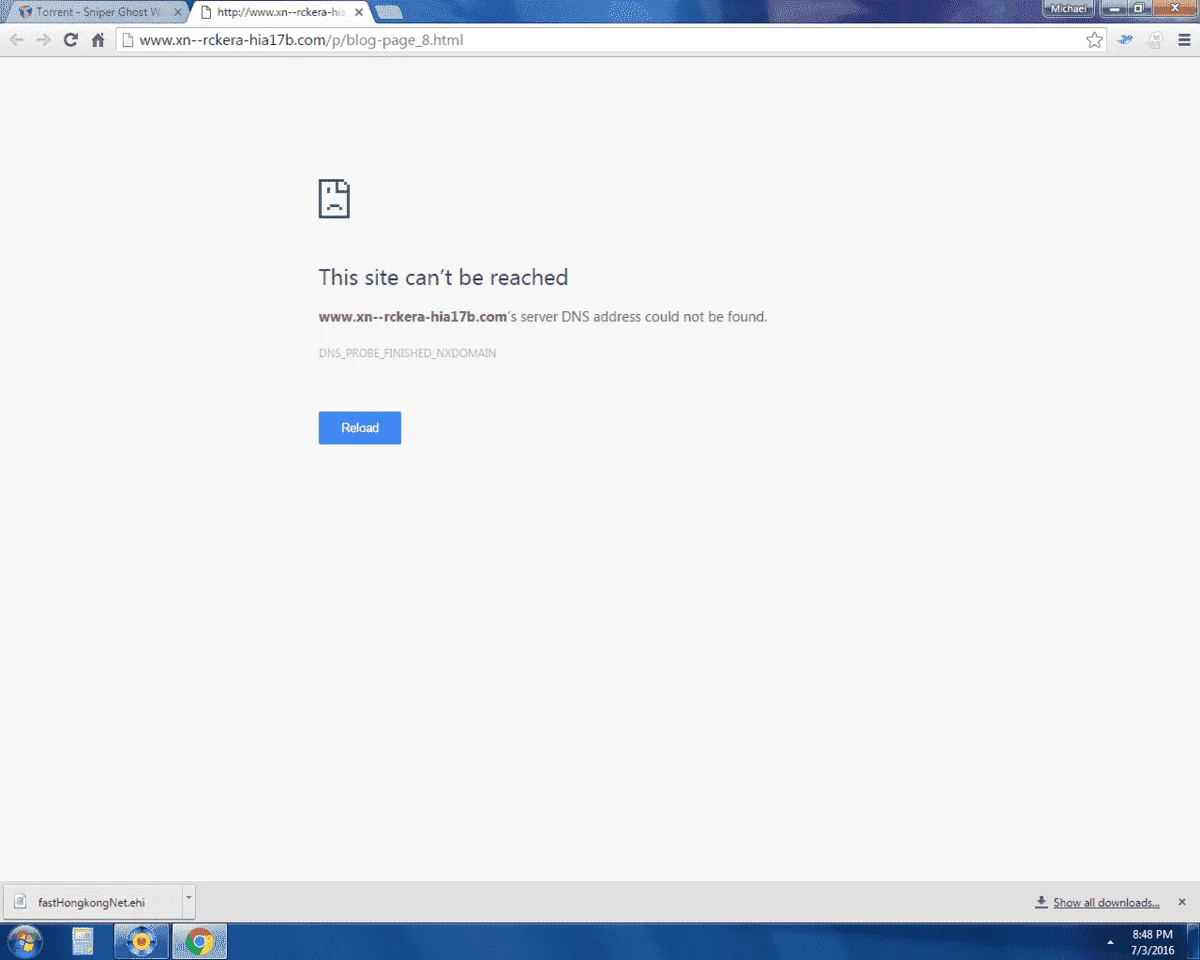Click the 'This site can't be reached' heading
This screenshot has width=1200, height=960.
(443, 277)
